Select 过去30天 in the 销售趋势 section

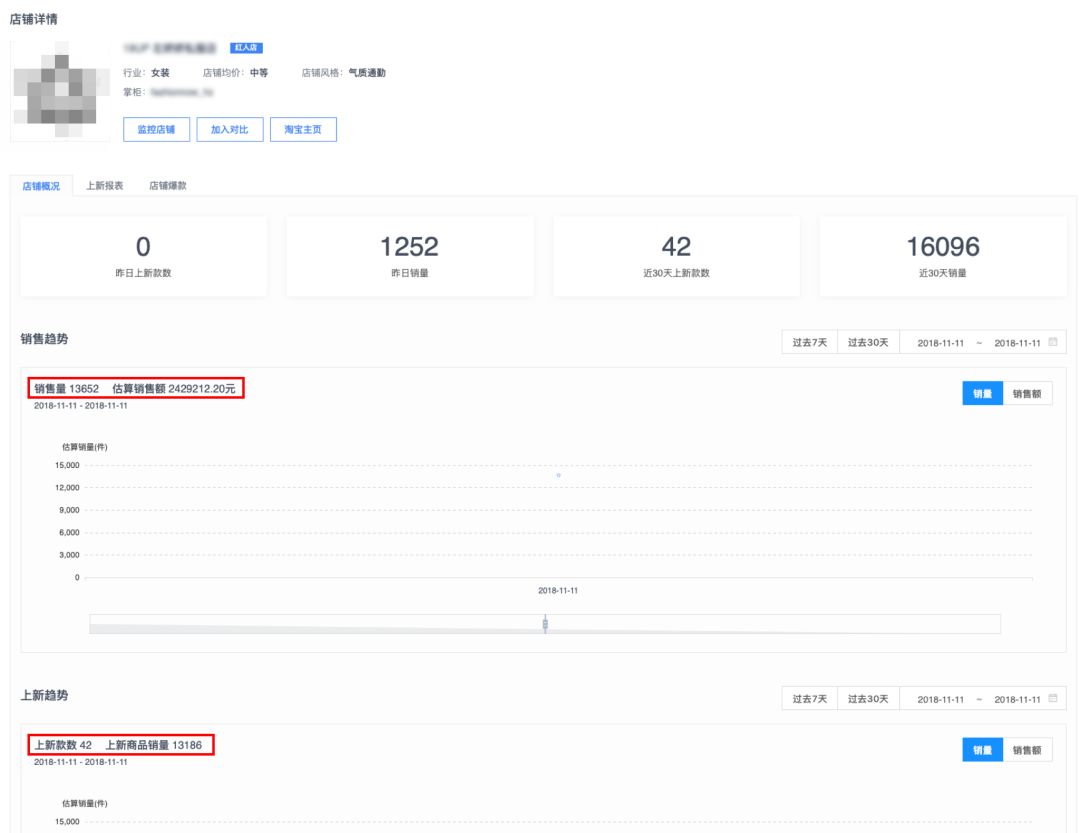tap(868, 342)
